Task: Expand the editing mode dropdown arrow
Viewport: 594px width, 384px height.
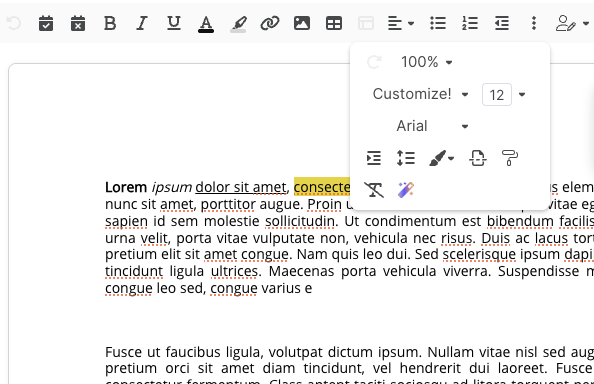Action: (586, 23)
